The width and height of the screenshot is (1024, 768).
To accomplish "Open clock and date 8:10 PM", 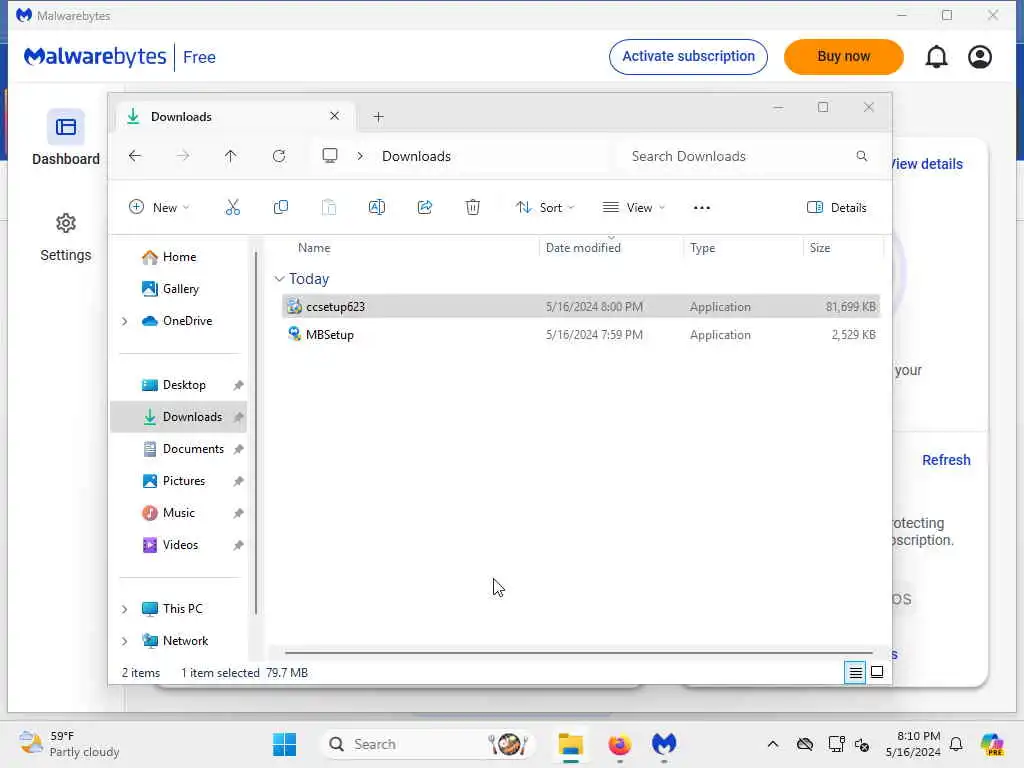I will coord(913,744).
